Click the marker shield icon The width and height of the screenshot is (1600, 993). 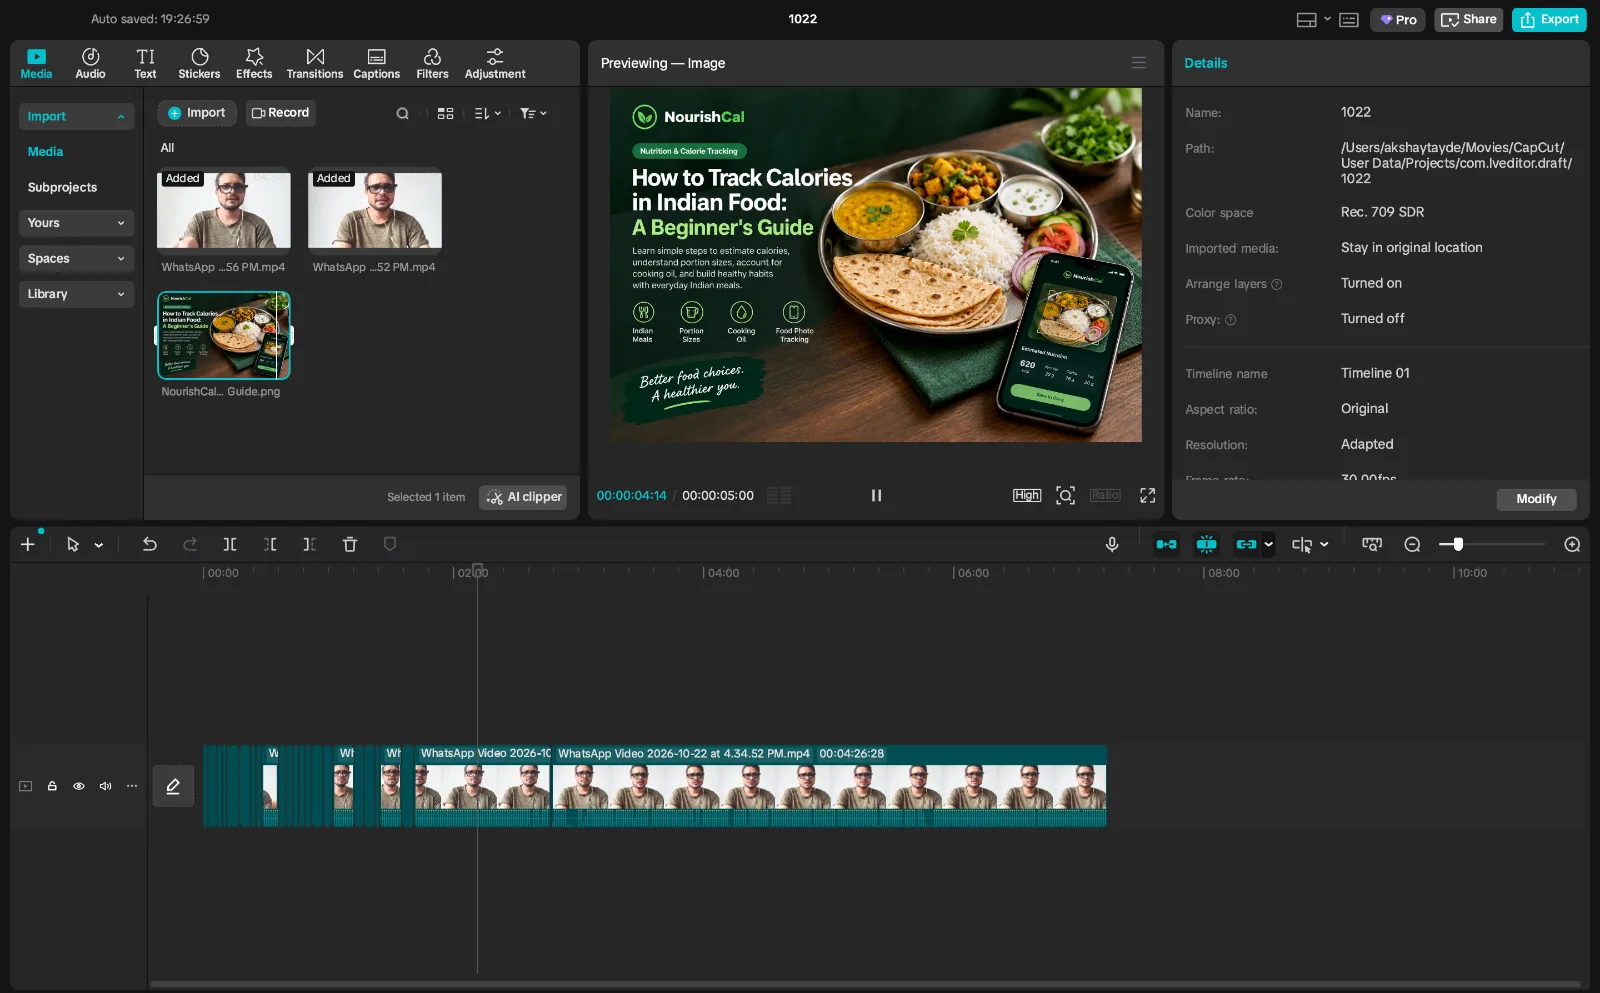pos(390,544)
